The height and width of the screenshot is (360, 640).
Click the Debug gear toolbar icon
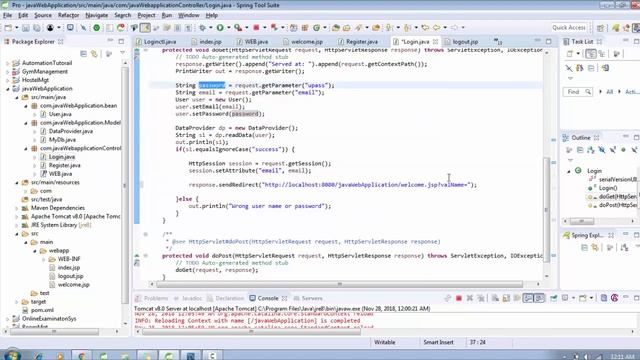pos(202,28)
